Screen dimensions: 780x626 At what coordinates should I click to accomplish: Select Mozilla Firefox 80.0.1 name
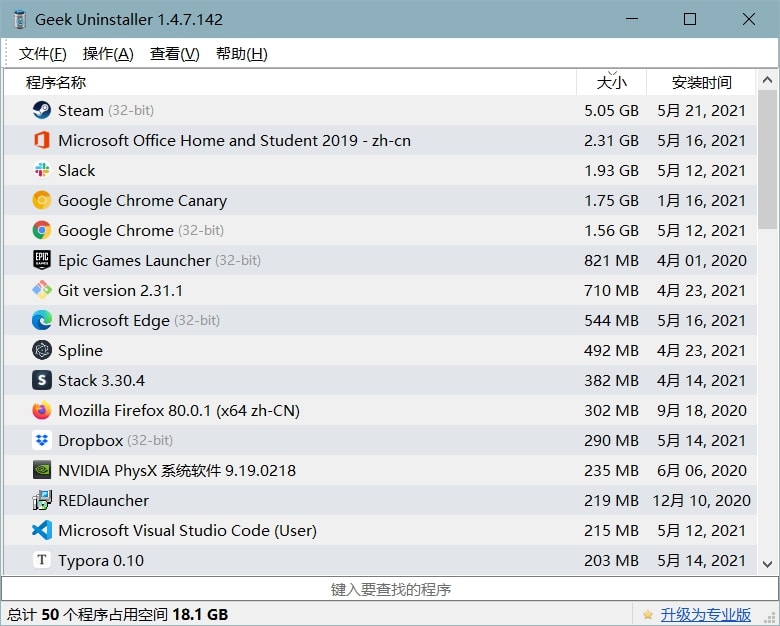click(x=179, y=411)
